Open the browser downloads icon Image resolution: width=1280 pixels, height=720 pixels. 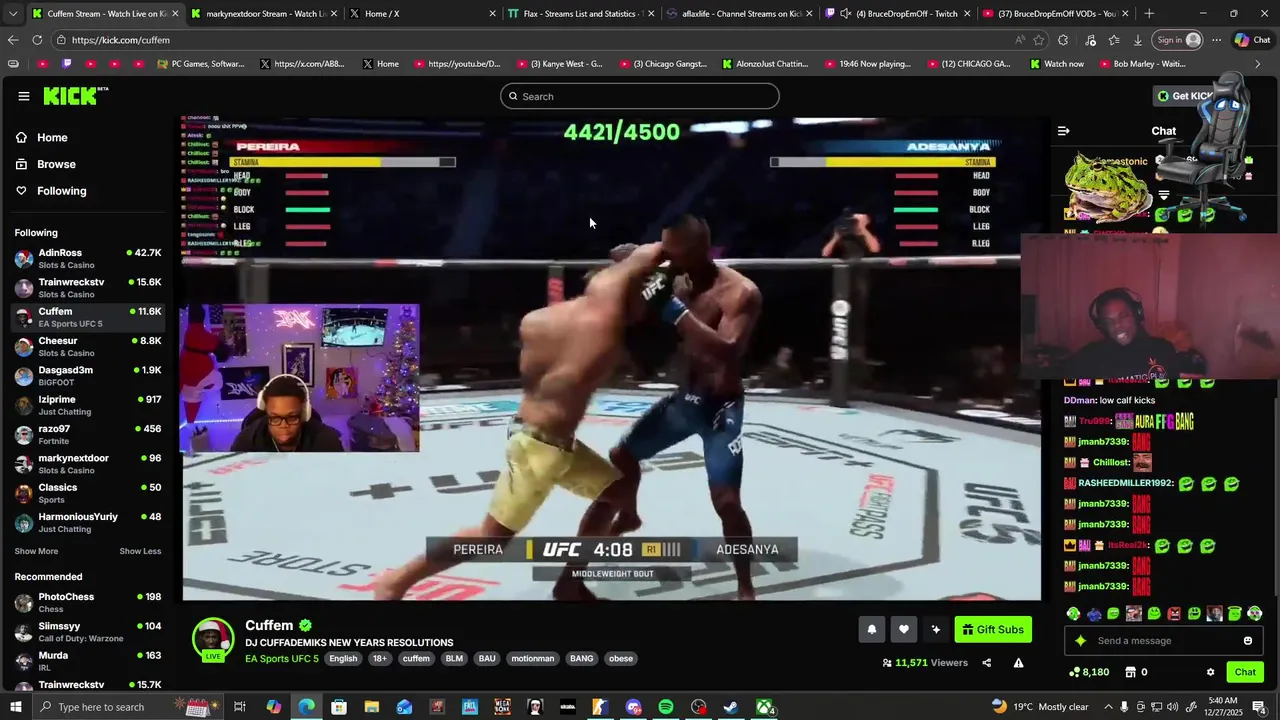pos(1138,40)
